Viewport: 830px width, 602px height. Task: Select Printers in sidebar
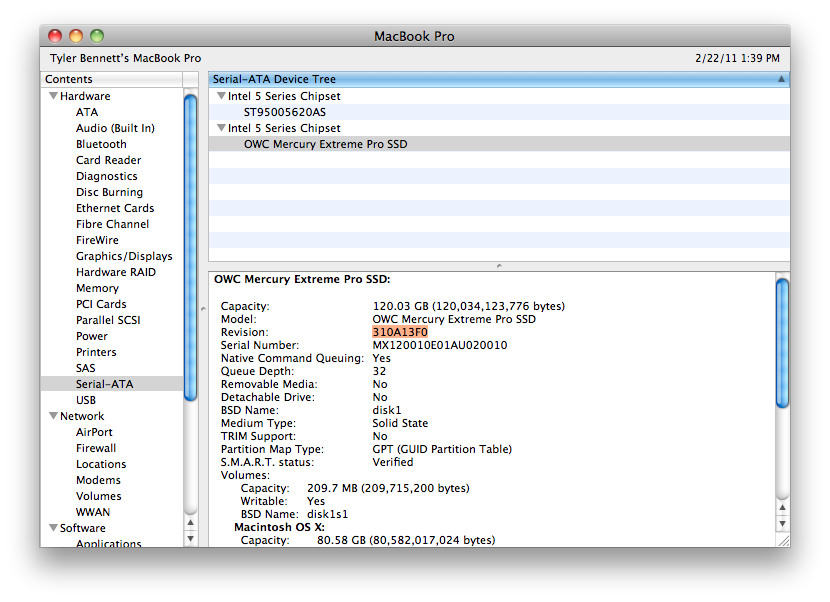pos(96,352)
